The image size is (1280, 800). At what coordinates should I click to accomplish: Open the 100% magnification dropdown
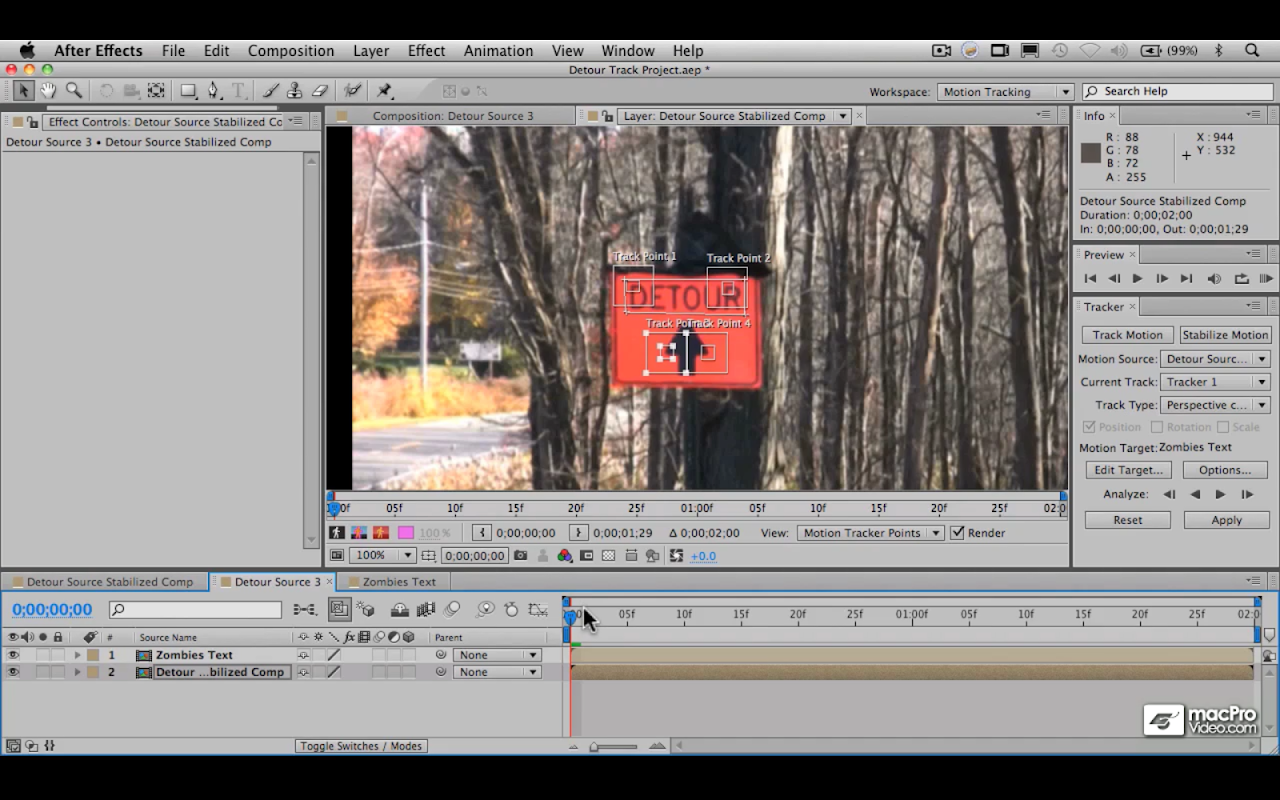point(384,556)
